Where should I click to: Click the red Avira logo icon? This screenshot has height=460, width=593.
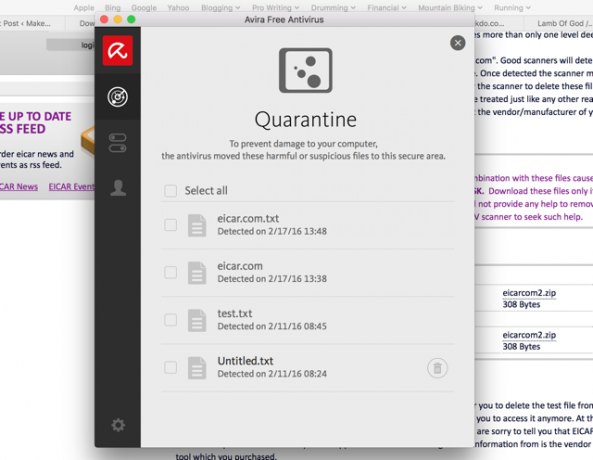click(x=118, y=51)
